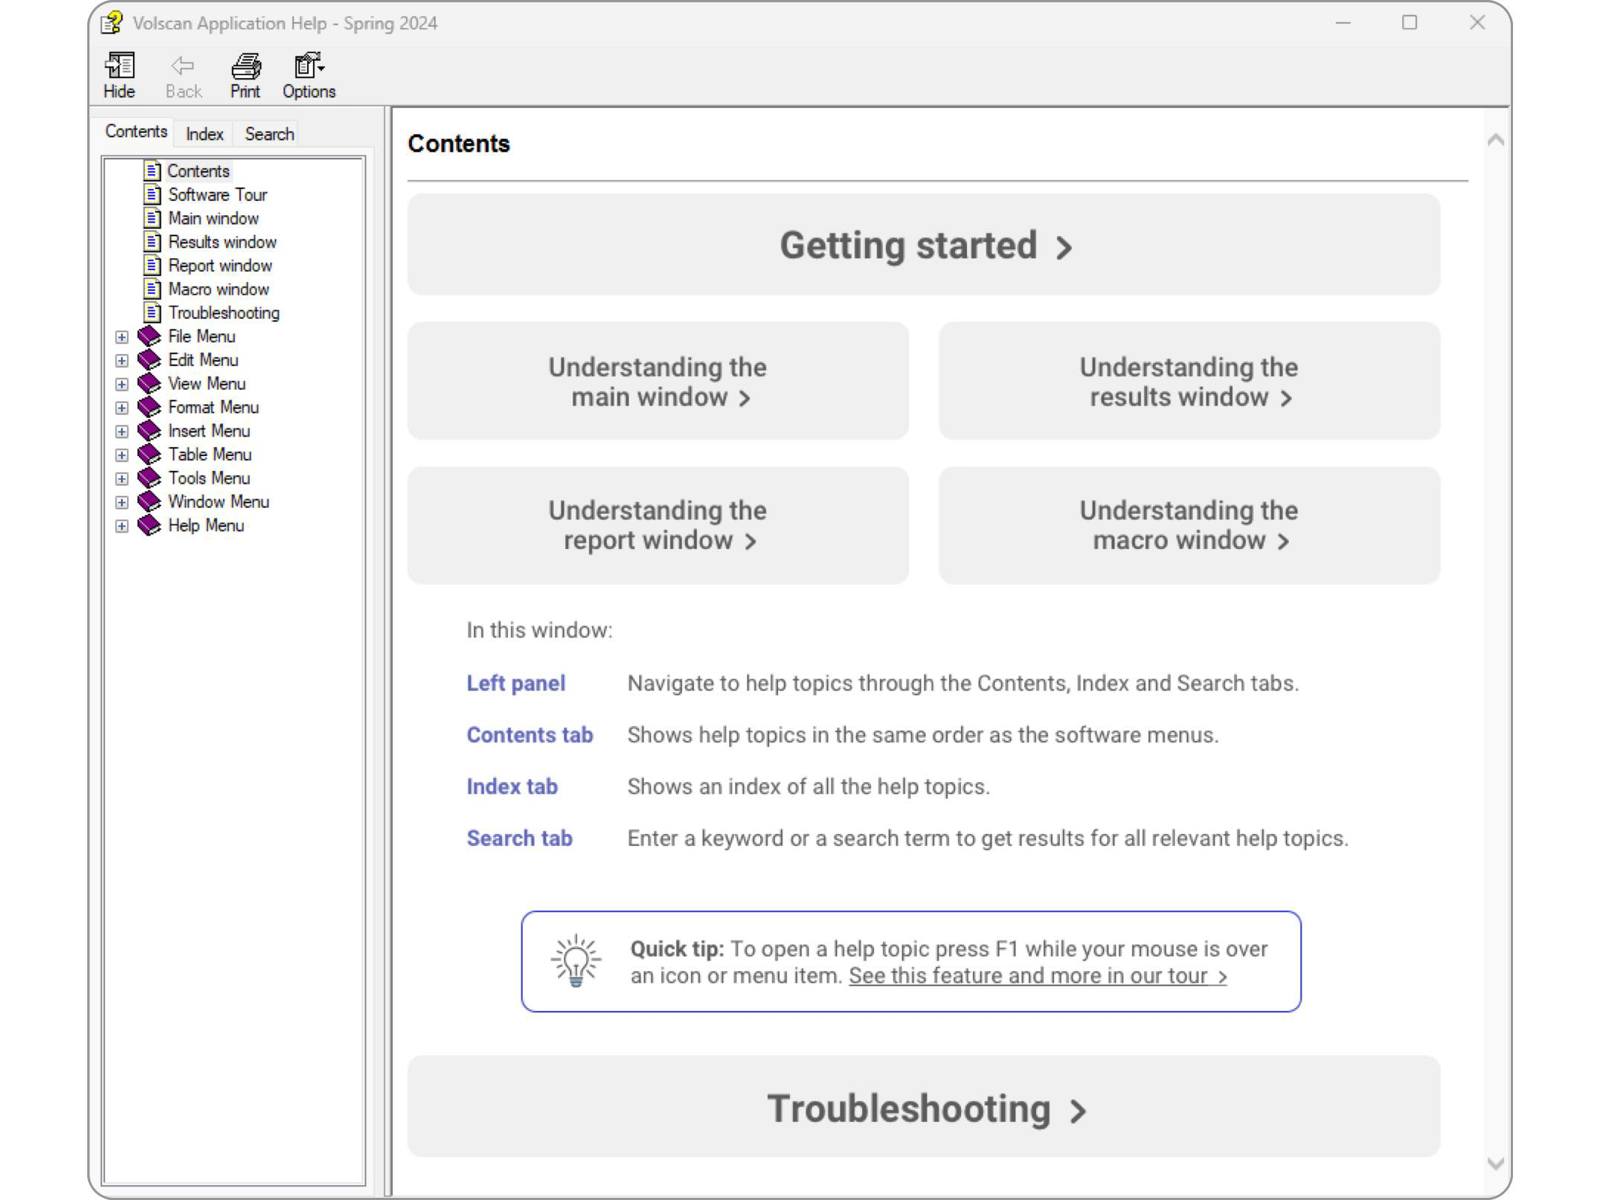
Task: Click the purple book icon for File Menu
Action: pyautogui.click(x=149, y=336)
